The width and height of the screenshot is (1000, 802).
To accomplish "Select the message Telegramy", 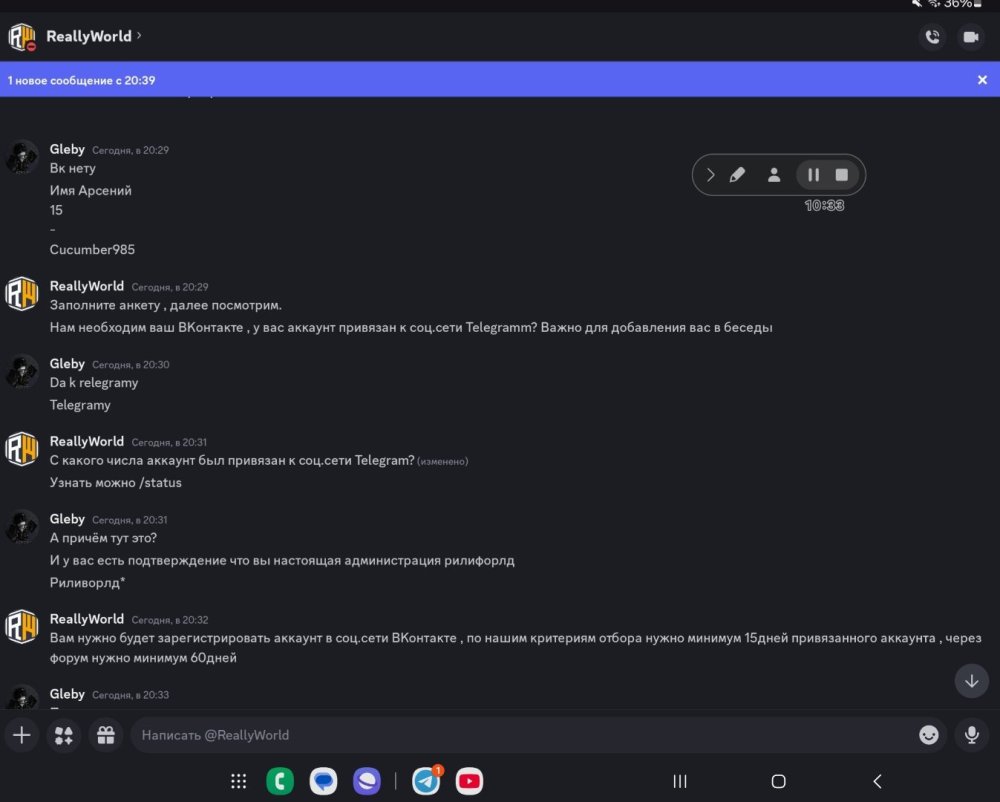I will point(80,405).
